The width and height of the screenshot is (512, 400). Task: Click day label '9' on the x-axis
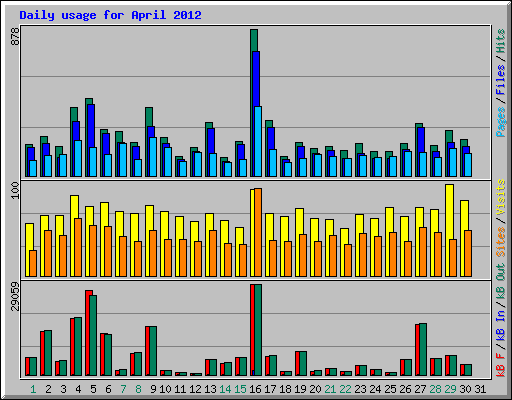click(153, 389)
